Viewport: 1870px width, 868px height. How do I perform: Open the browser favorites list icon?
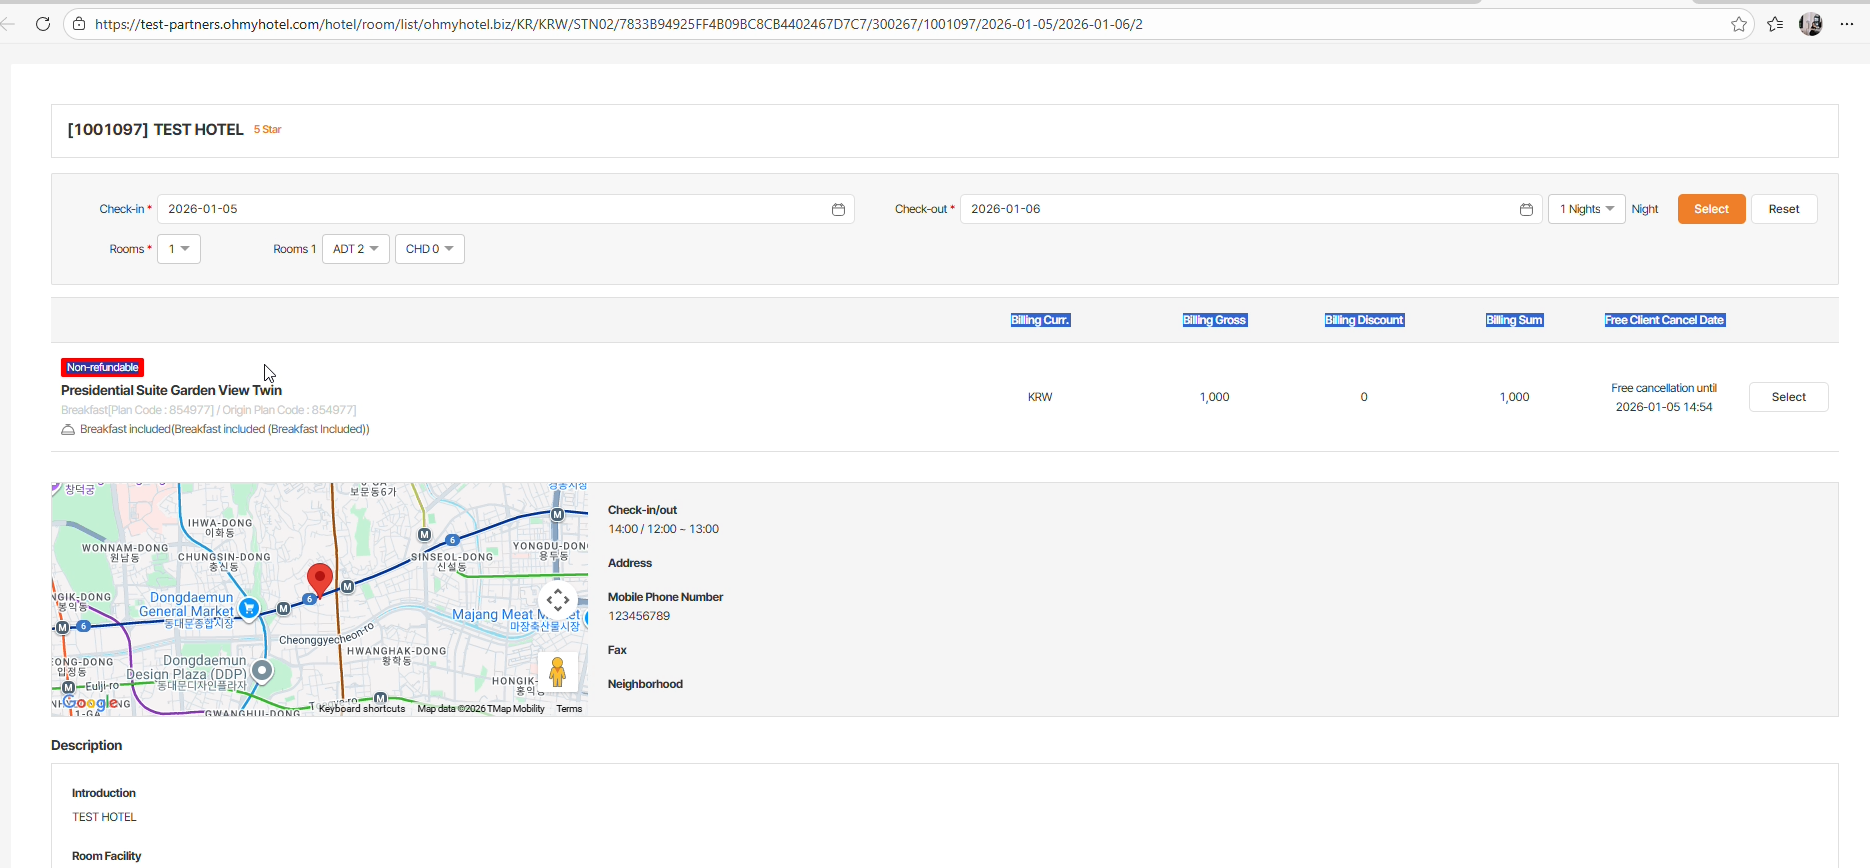1775,24
